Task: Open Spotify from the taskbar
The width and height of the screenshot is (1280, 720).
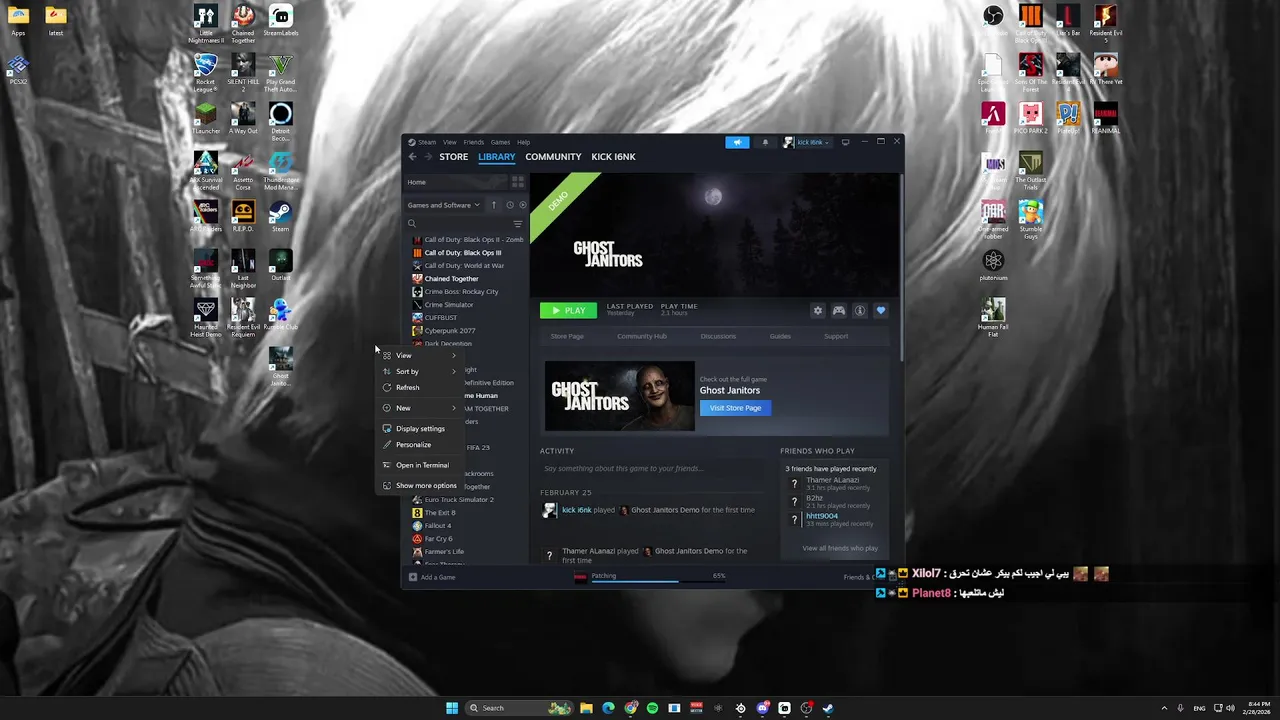Action: tap(652, 708)
